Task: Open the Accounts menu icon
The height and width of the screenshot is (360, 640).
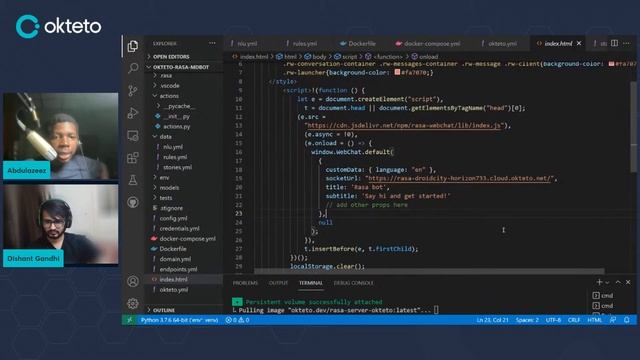Action: [x=133, y=281]
